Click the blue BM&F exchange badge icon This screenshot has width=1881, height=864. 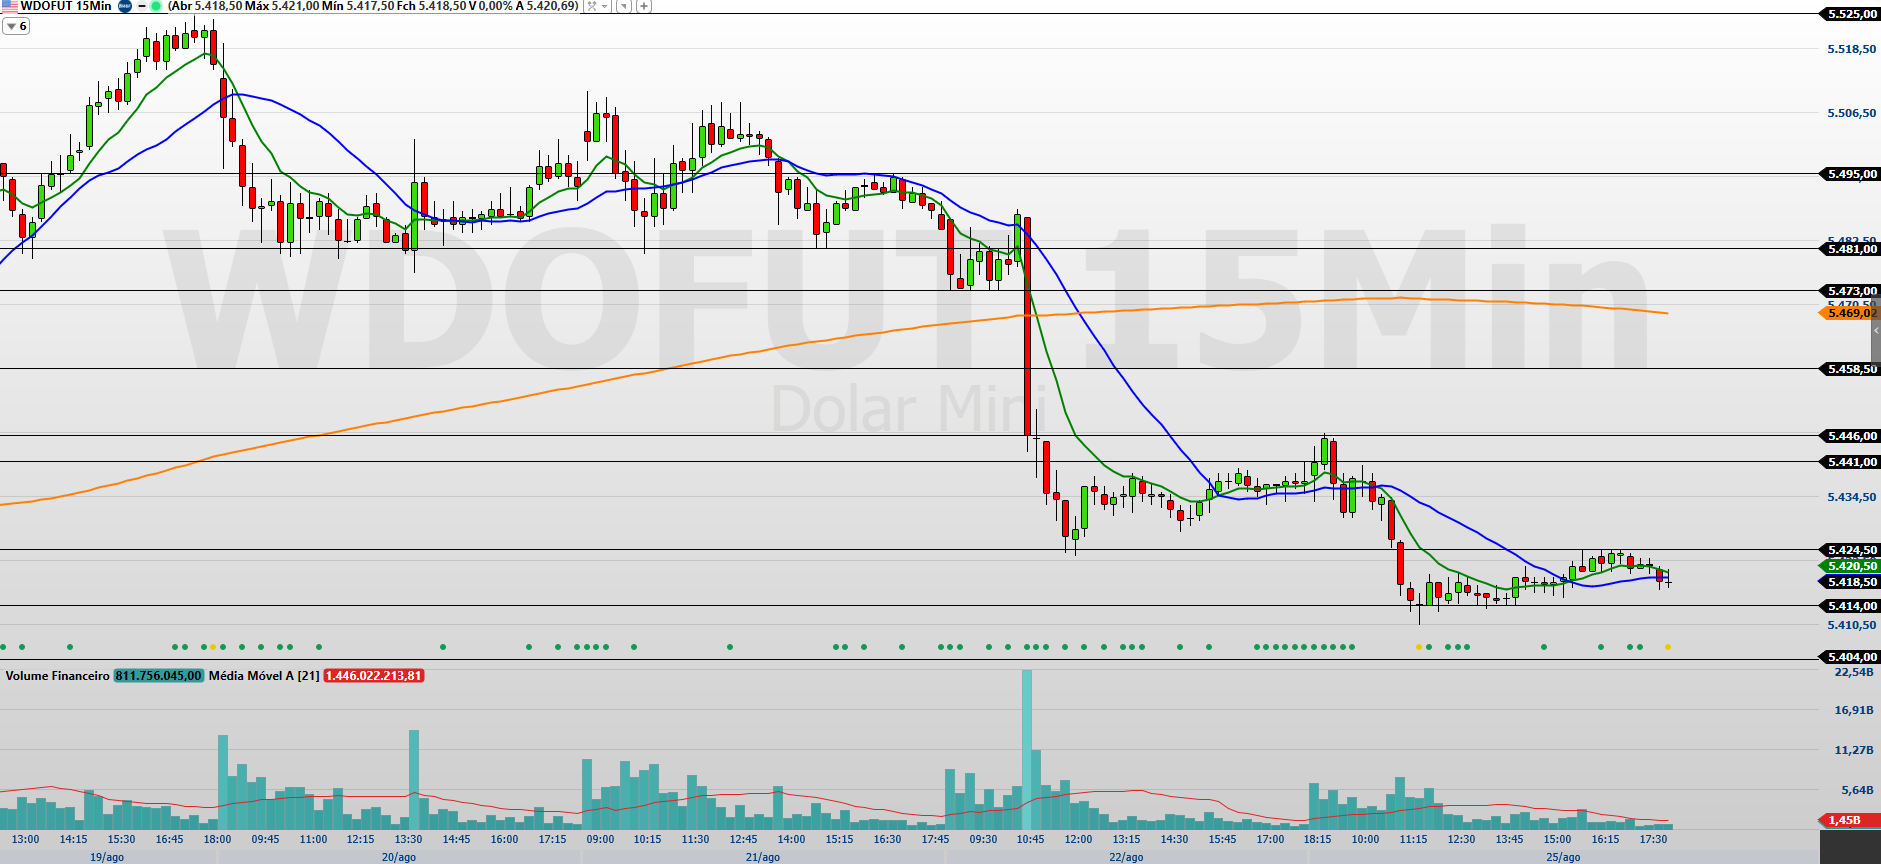pyautogui.click(x=125, y=6)
